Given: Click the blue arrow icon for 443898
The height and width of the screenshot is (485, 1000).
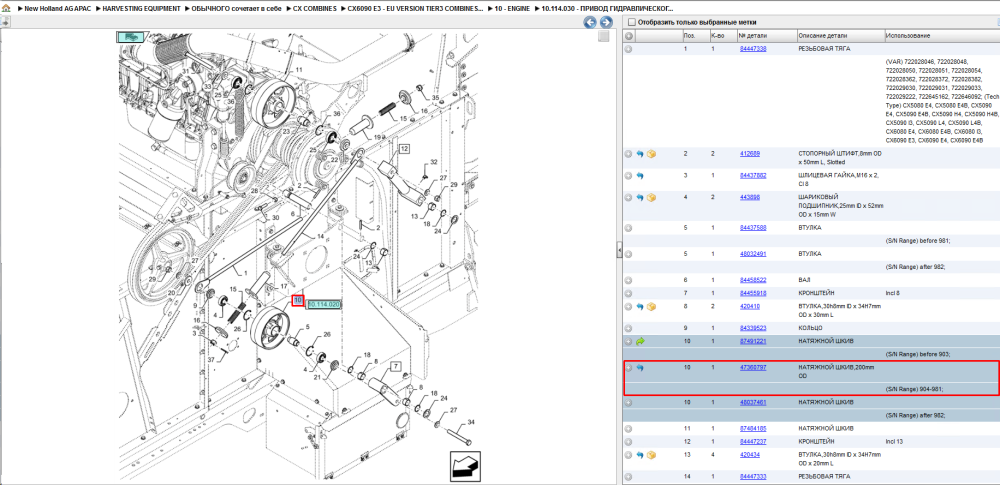Looking at the screenshot, I should coord(640,197).
